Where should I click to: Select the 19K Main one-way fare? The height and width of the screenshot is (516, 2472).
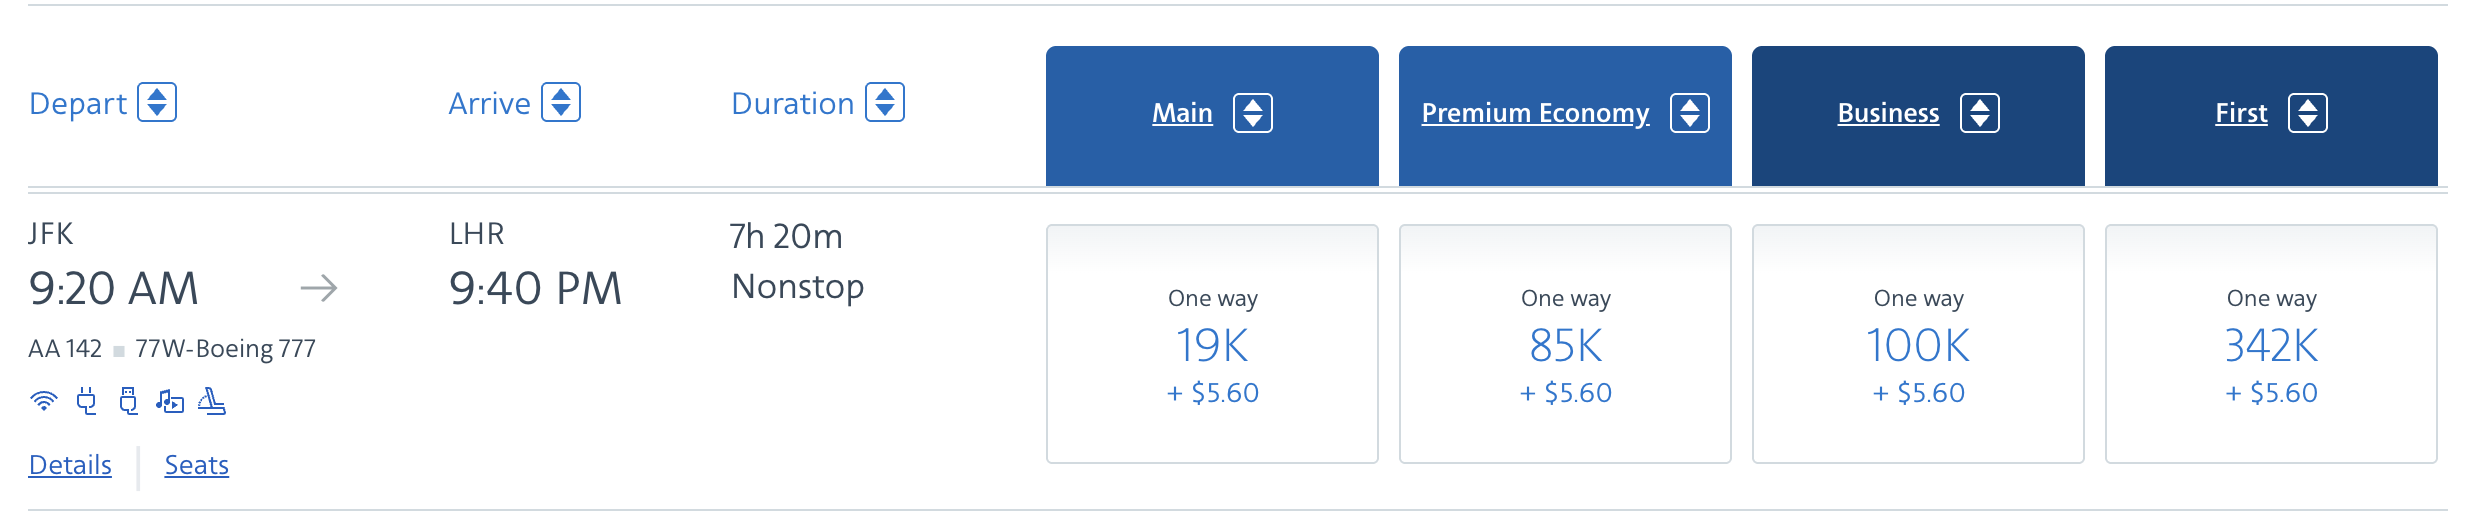[x=1212, y=345]
